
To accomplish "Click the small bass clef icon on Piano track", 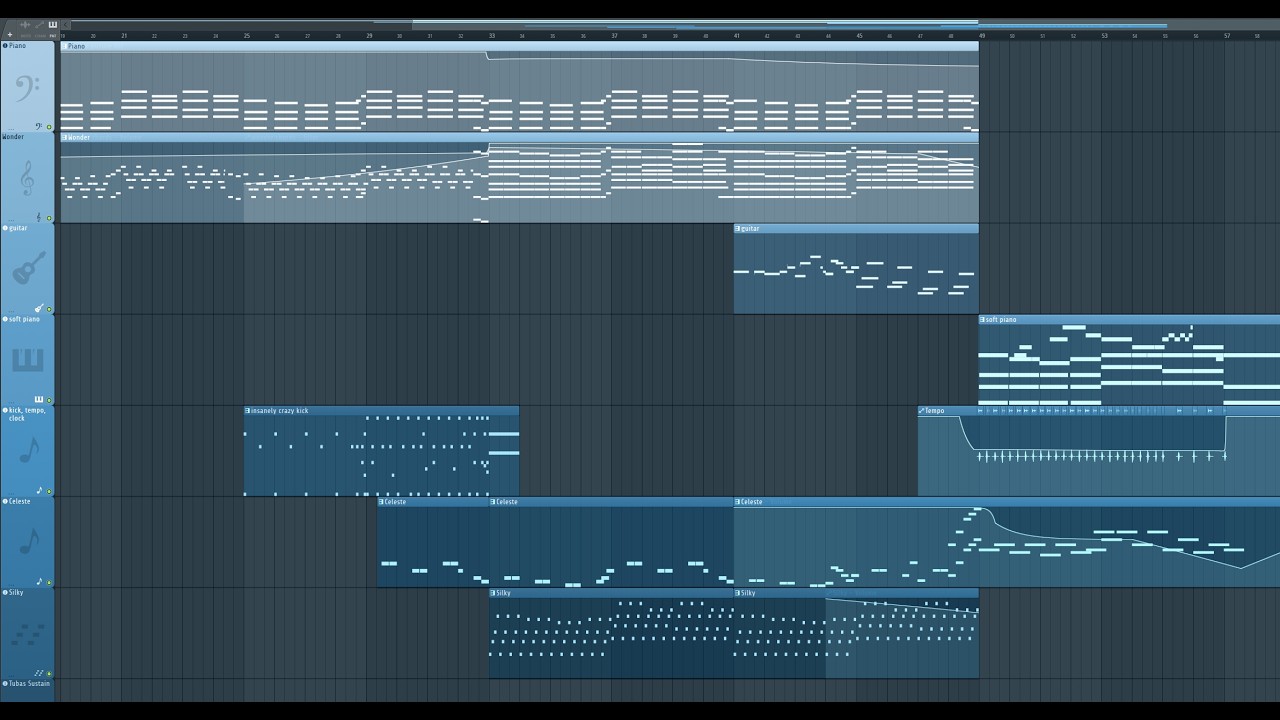I will [39, 127].
